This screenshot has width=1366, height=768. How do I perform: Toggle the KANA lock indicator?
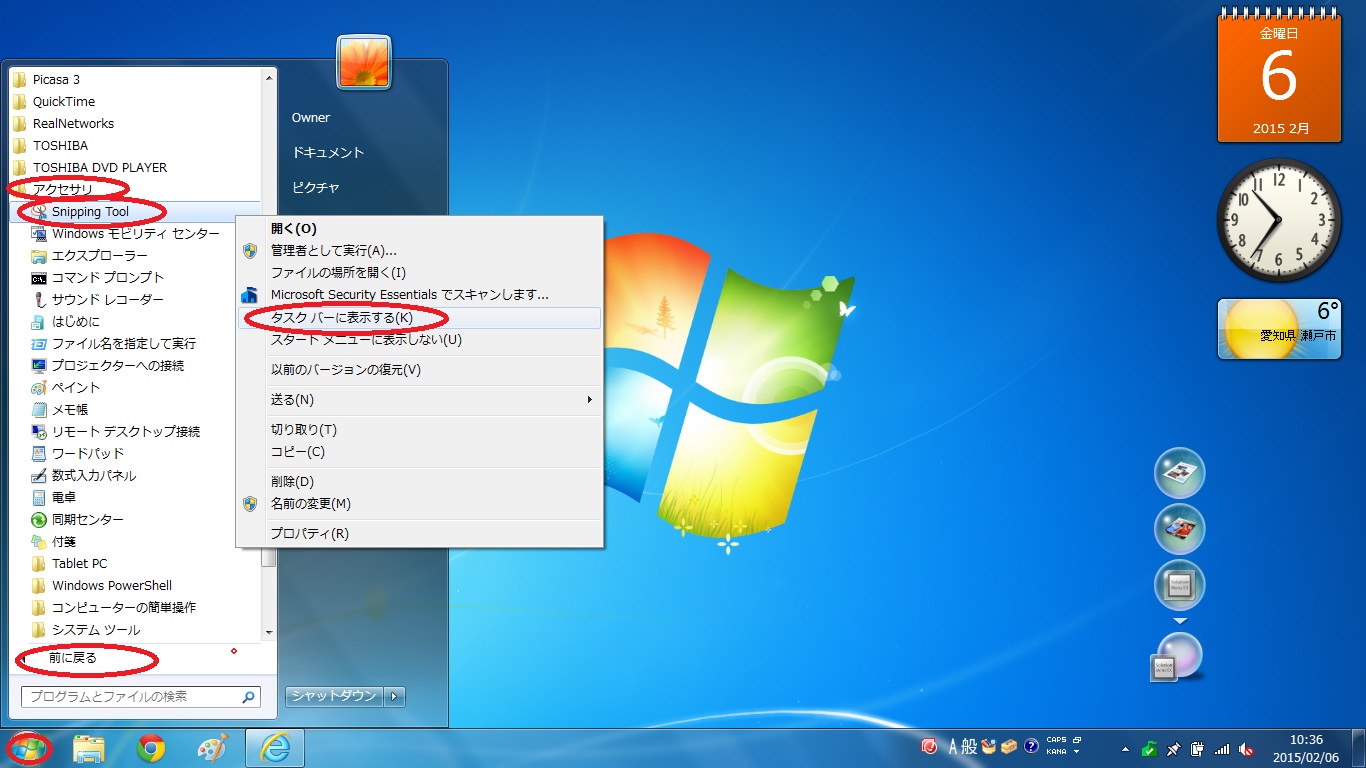1056,752
